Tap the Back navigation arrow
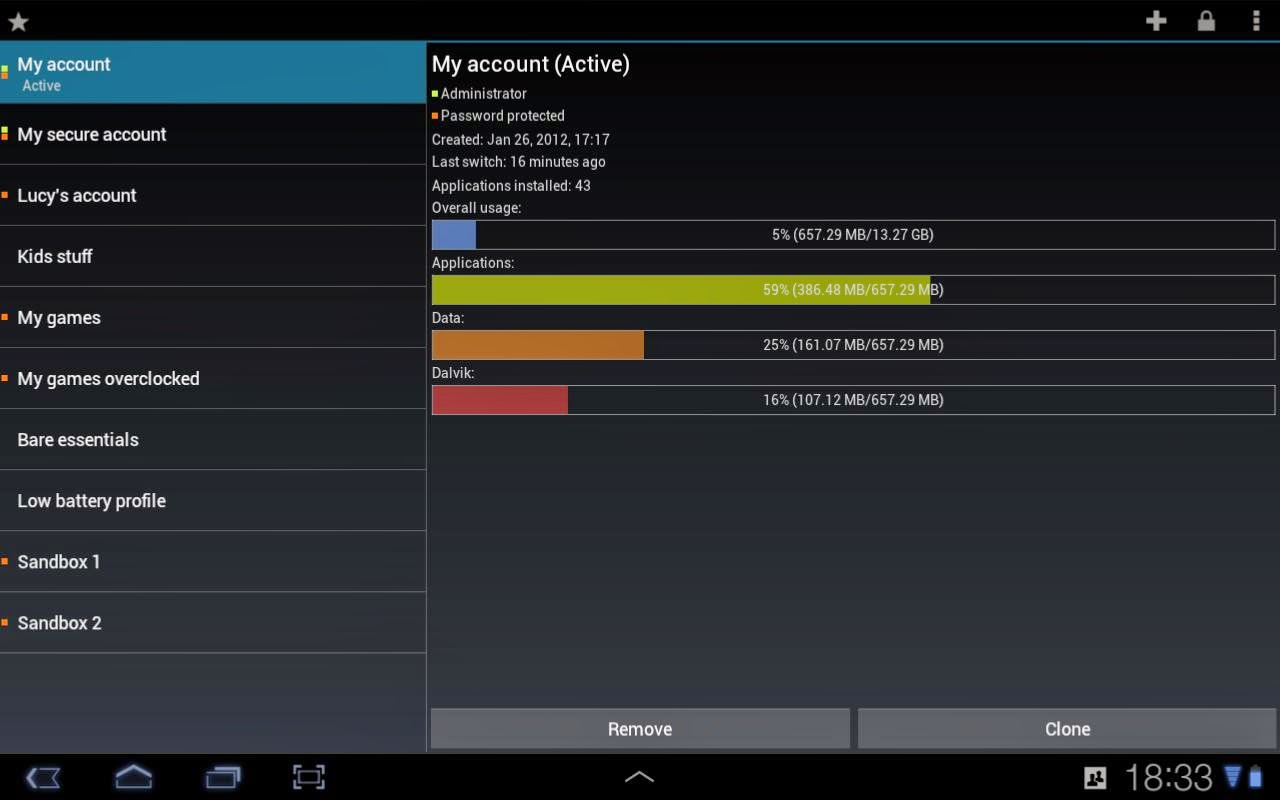 pyautogui.click(x=43, y=777)
